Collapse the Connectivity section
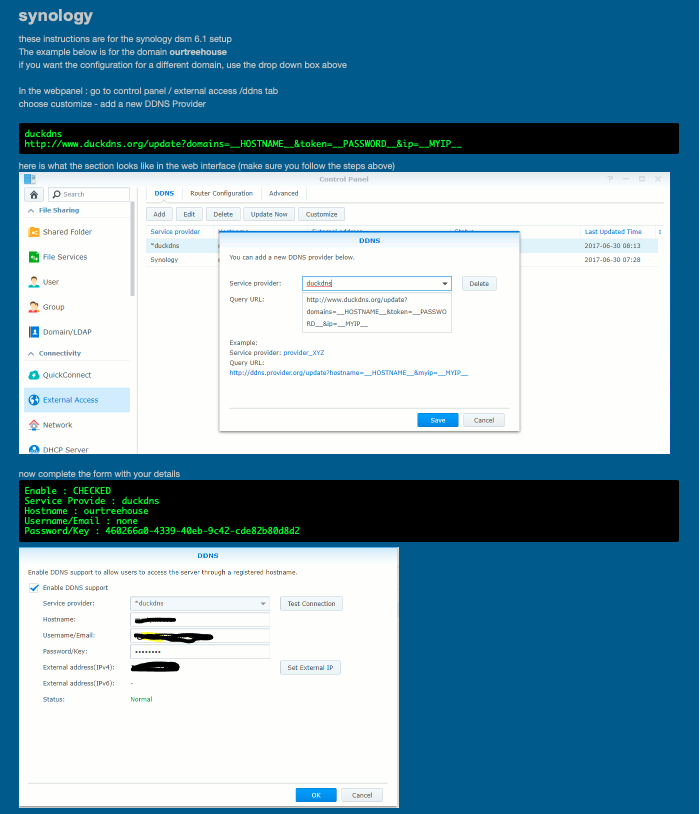Screen dimensions: 700x814 coord(31,354)
